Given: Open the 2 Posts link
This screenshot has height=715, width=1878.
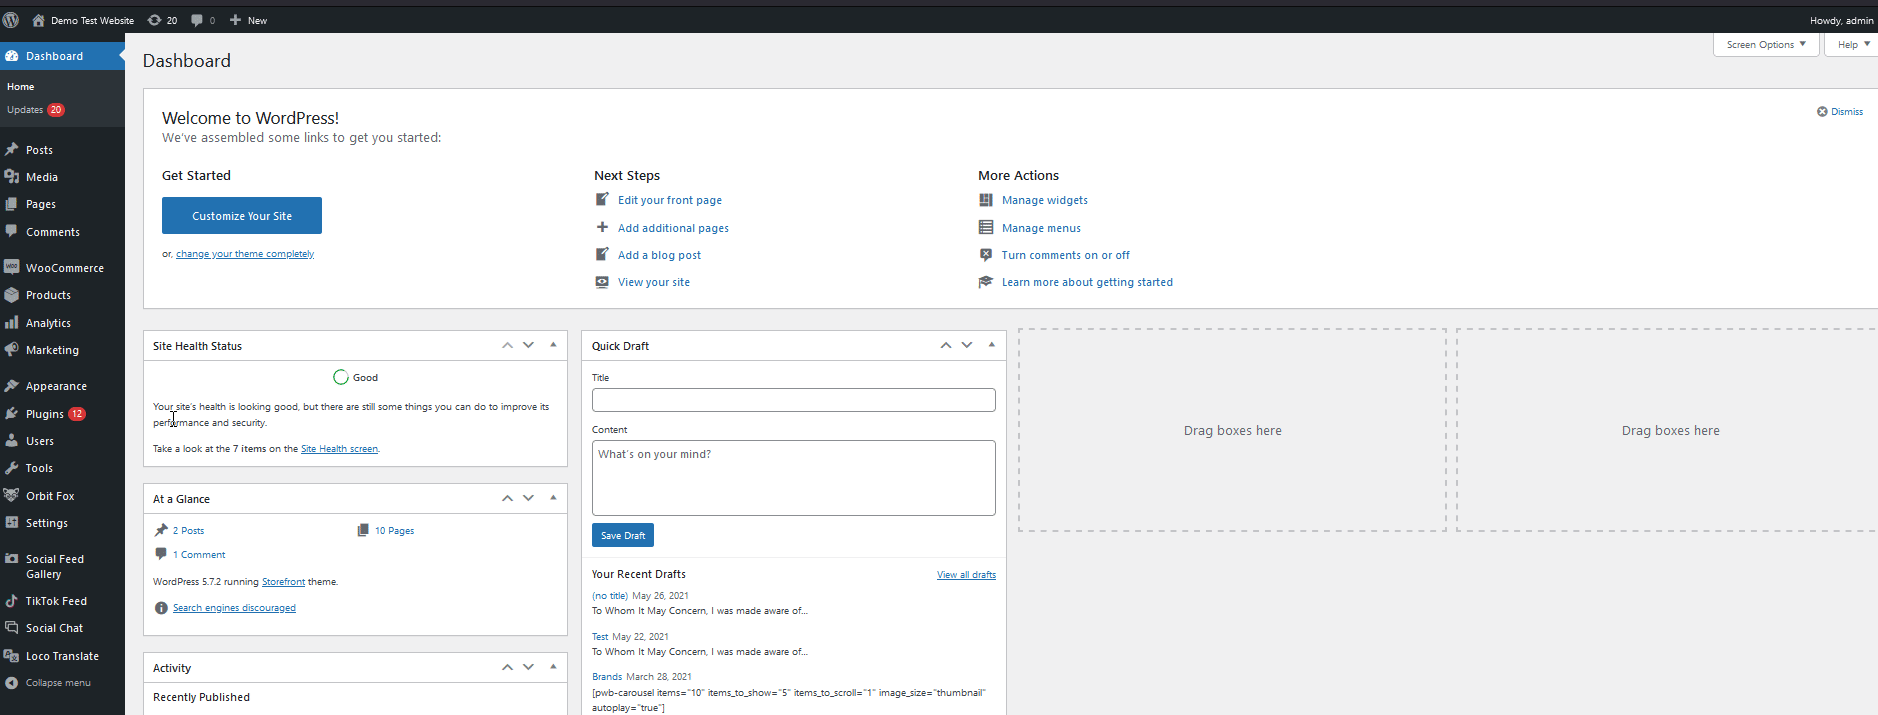Looking at the screenshot, I should click(x=188, y=531).
